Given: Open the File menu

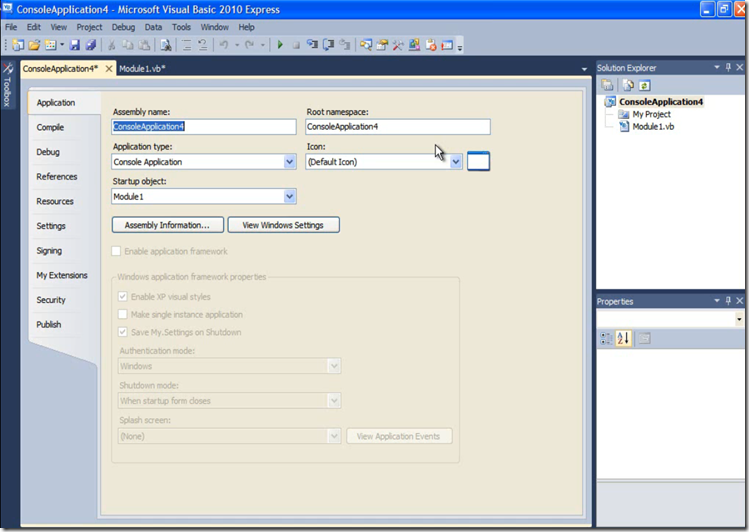Looking at the screenshot, I should [11, 27].
